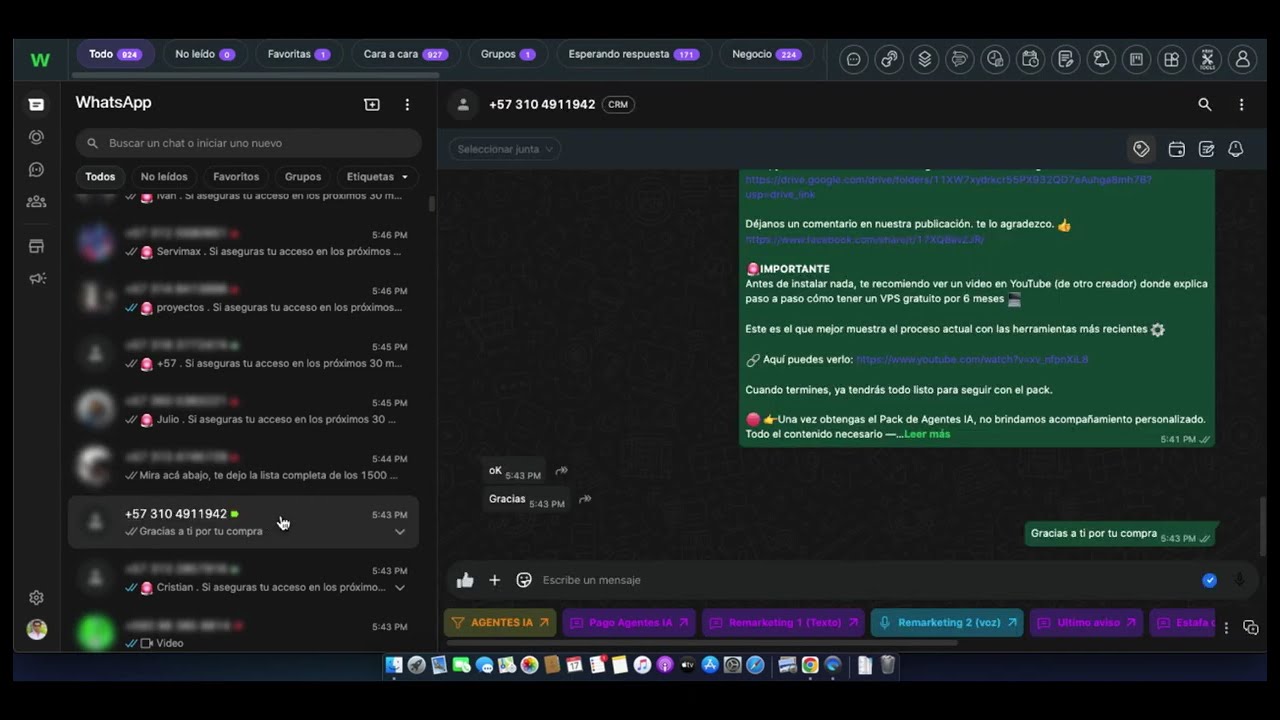Click the 'Ultimo aviso' quick reply

pyautogui.click(x=1086, y=622)
